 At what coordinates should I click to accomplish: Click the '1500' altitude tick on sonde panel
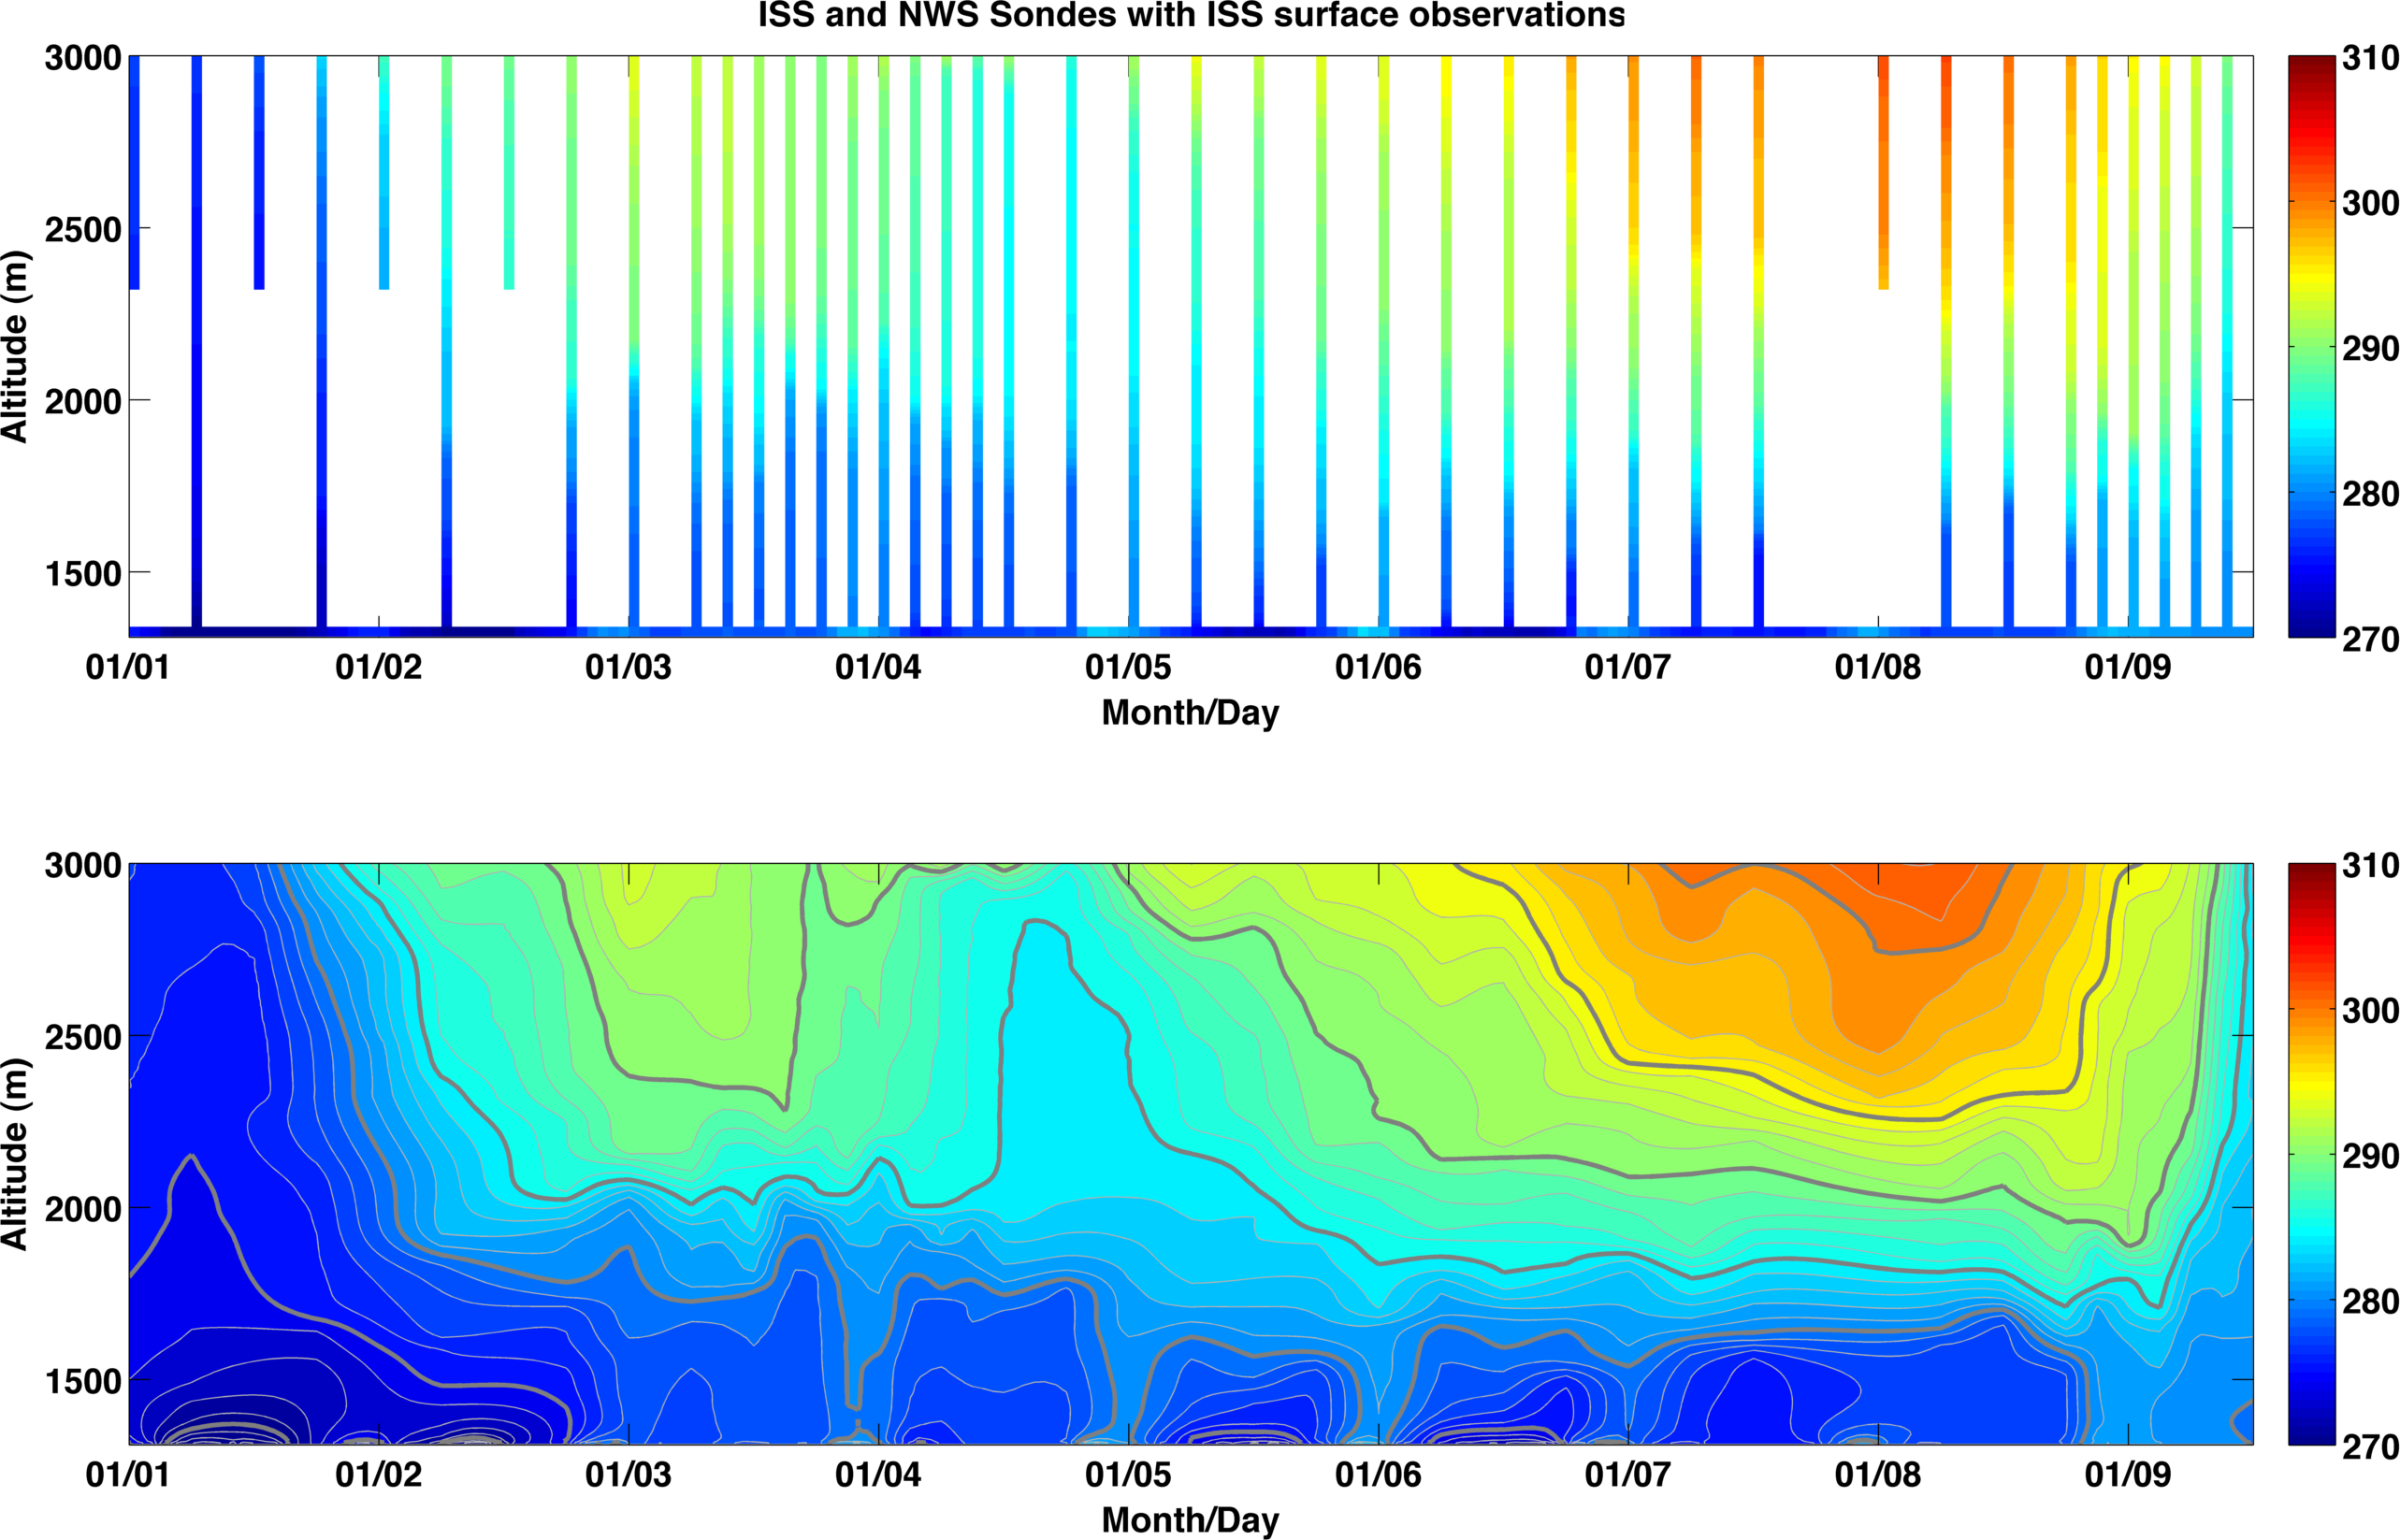(83, 574)
